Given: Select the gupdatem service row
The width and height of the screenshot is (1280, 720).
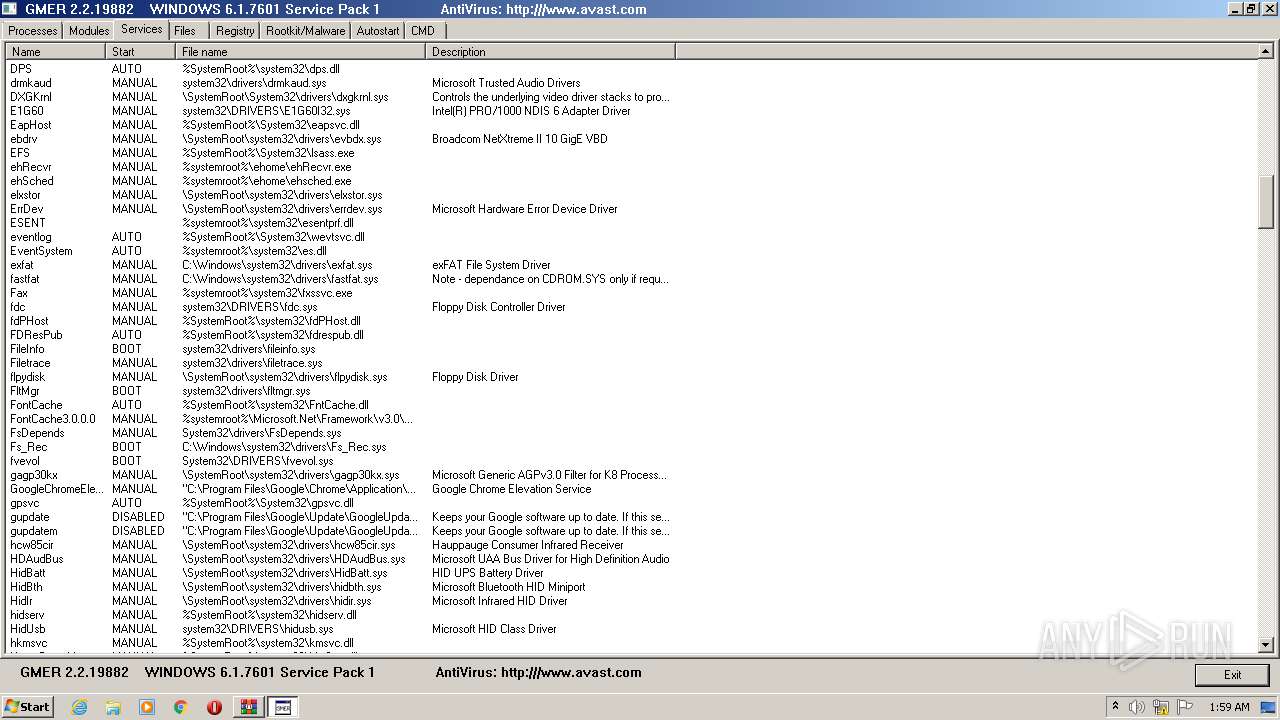Looking at the screenshot, I should click(340, 531).
